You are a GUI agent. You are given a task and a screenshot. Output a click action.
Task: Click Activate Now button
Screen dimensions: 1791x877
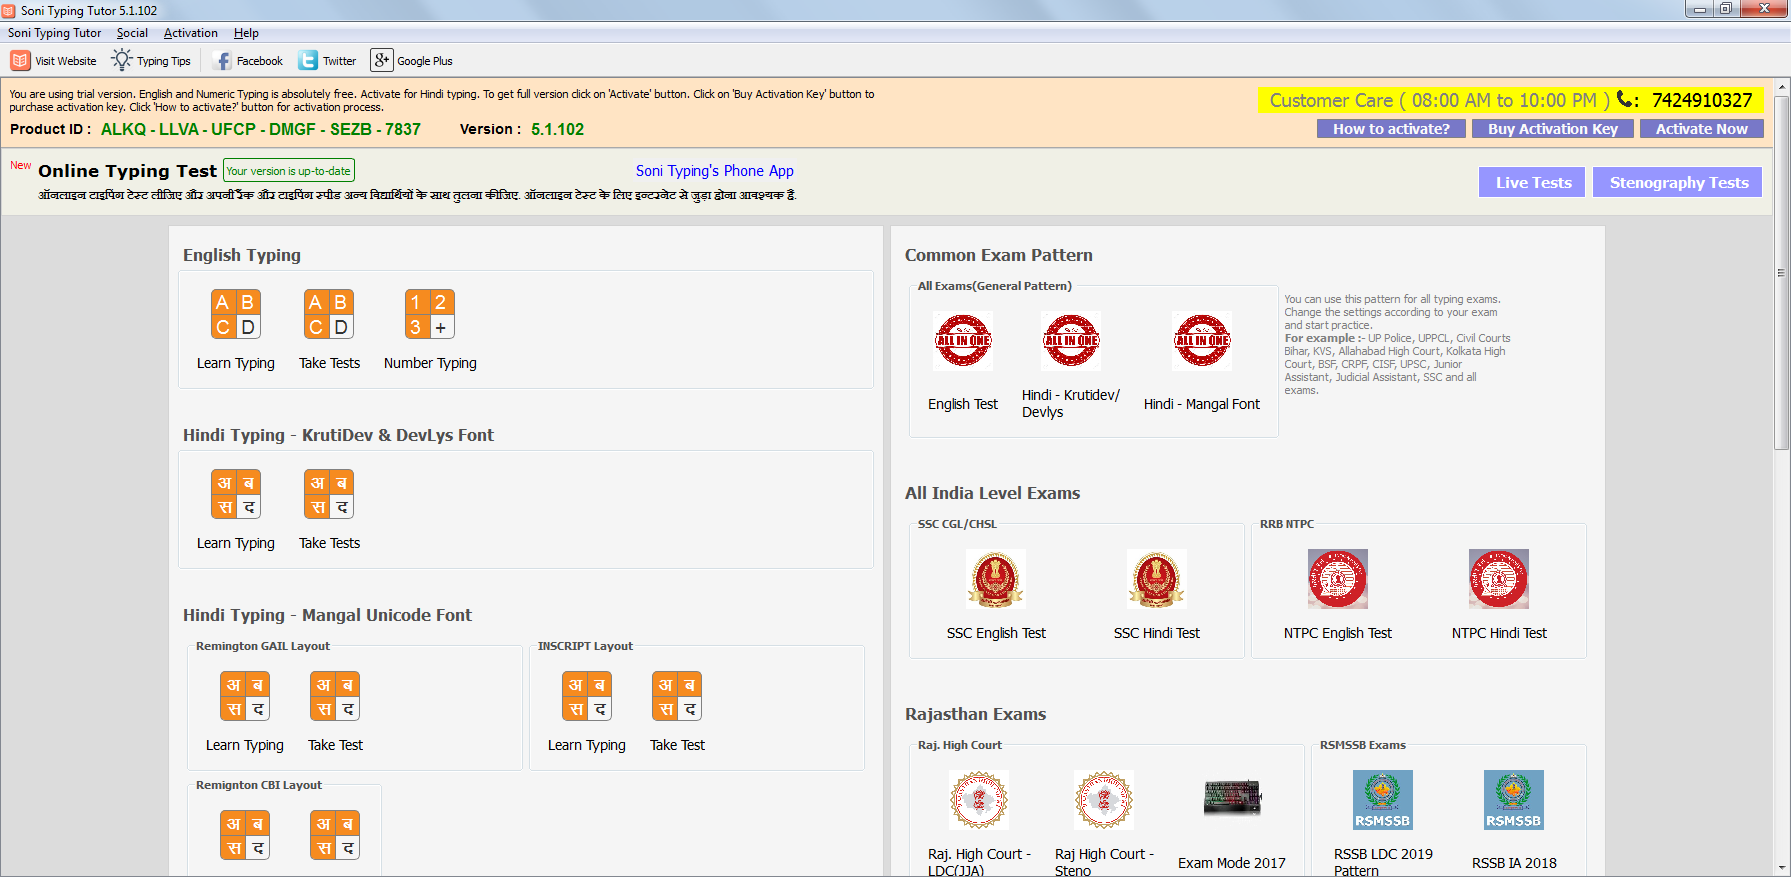point(1702,129)
